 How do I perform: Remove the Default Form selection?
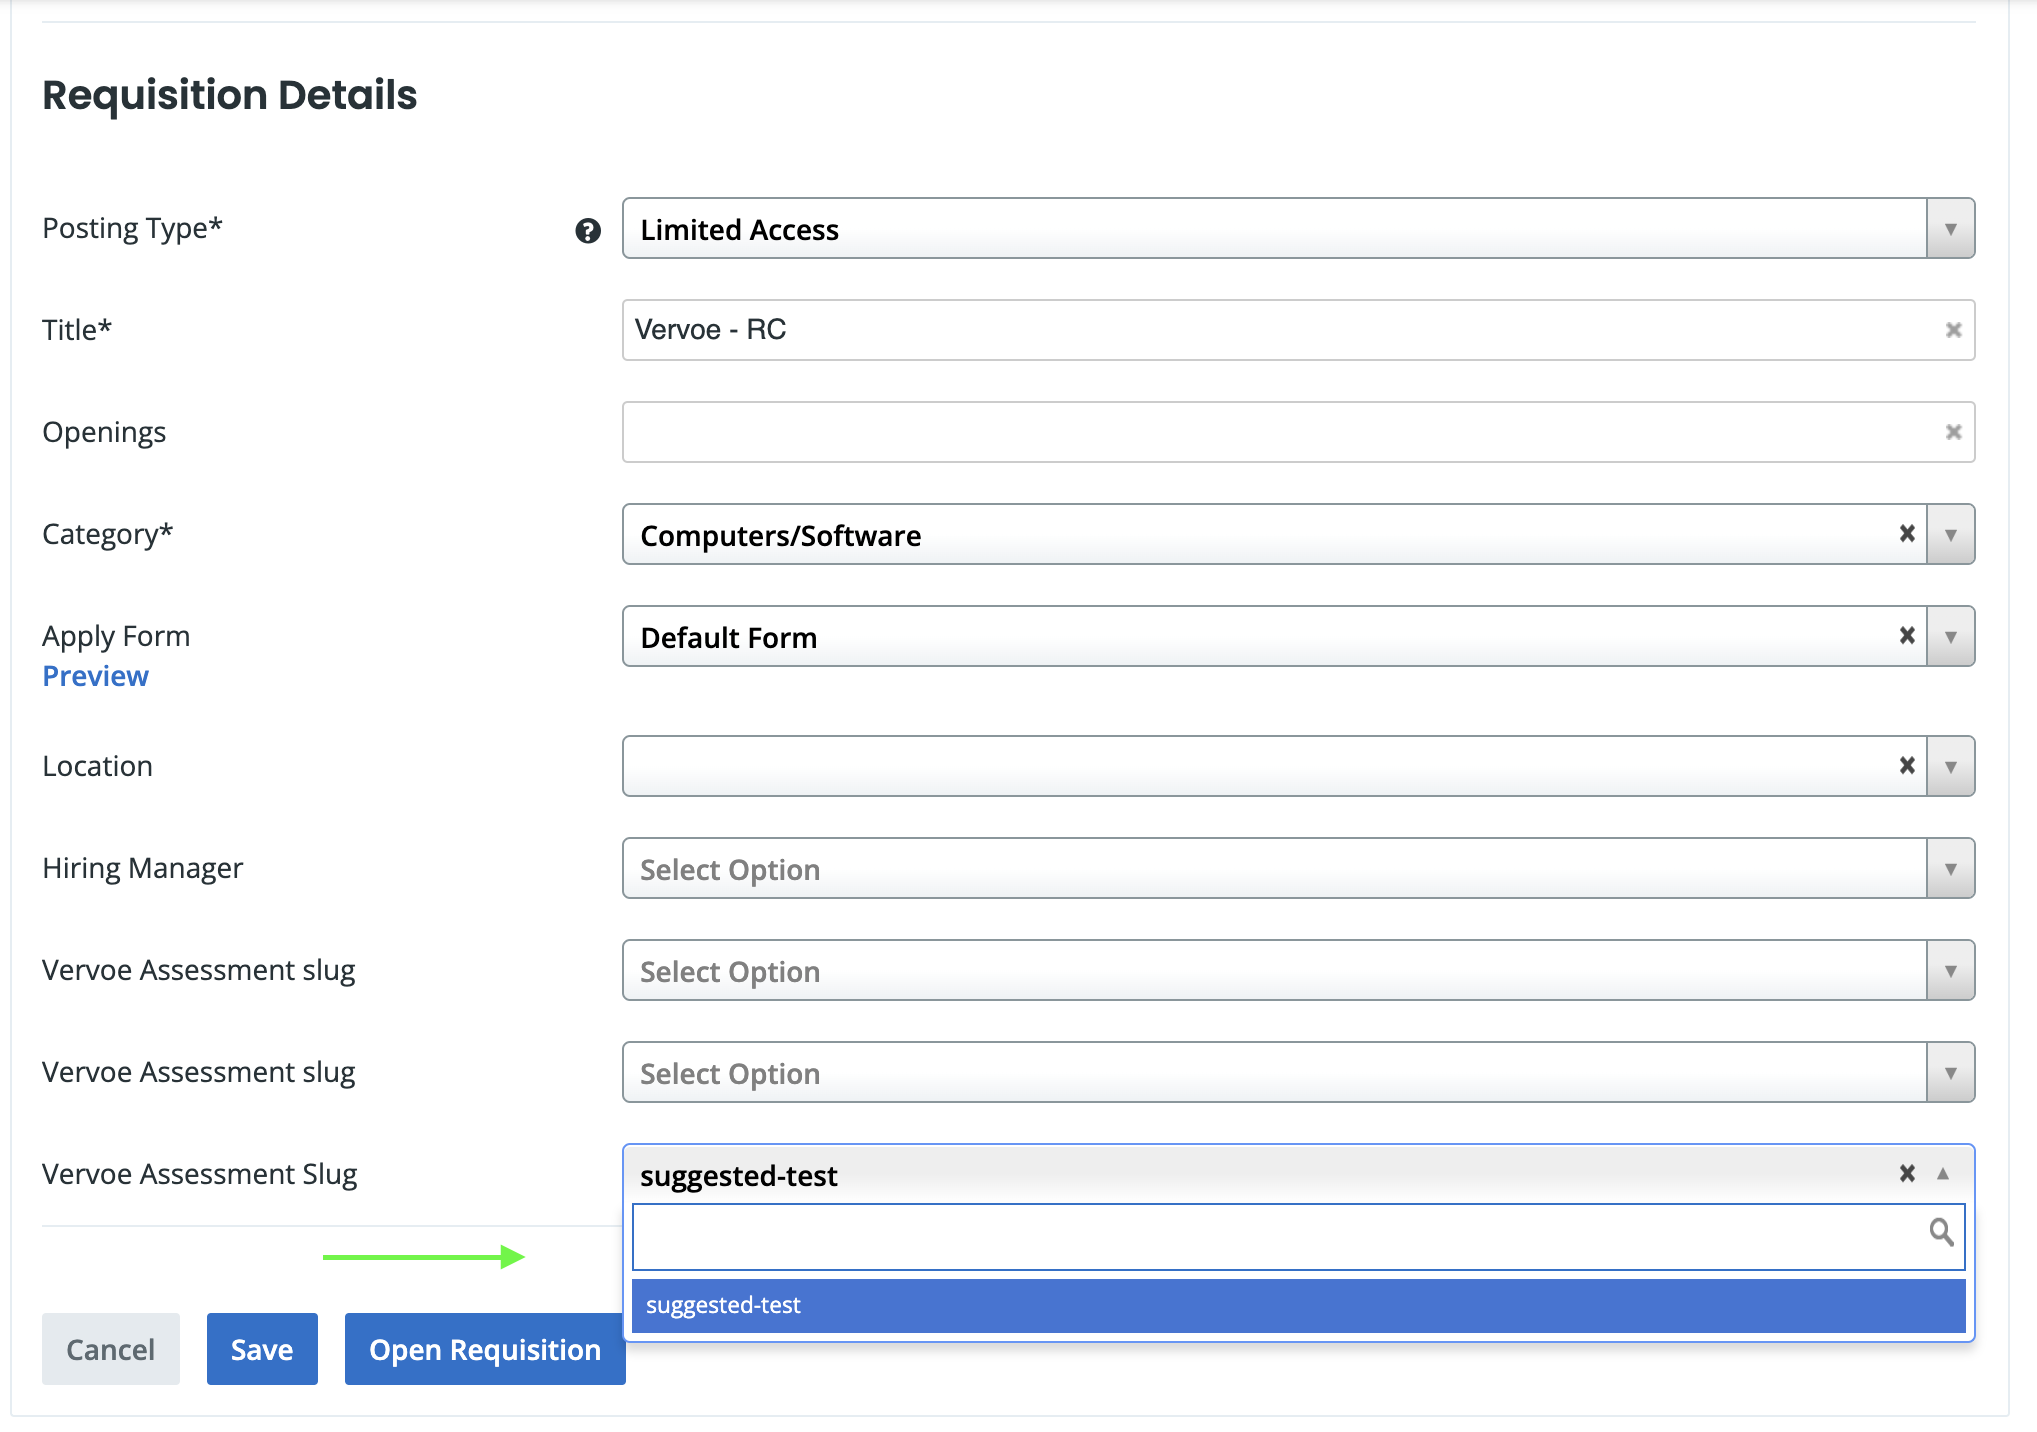click(x=1907, y=636)
